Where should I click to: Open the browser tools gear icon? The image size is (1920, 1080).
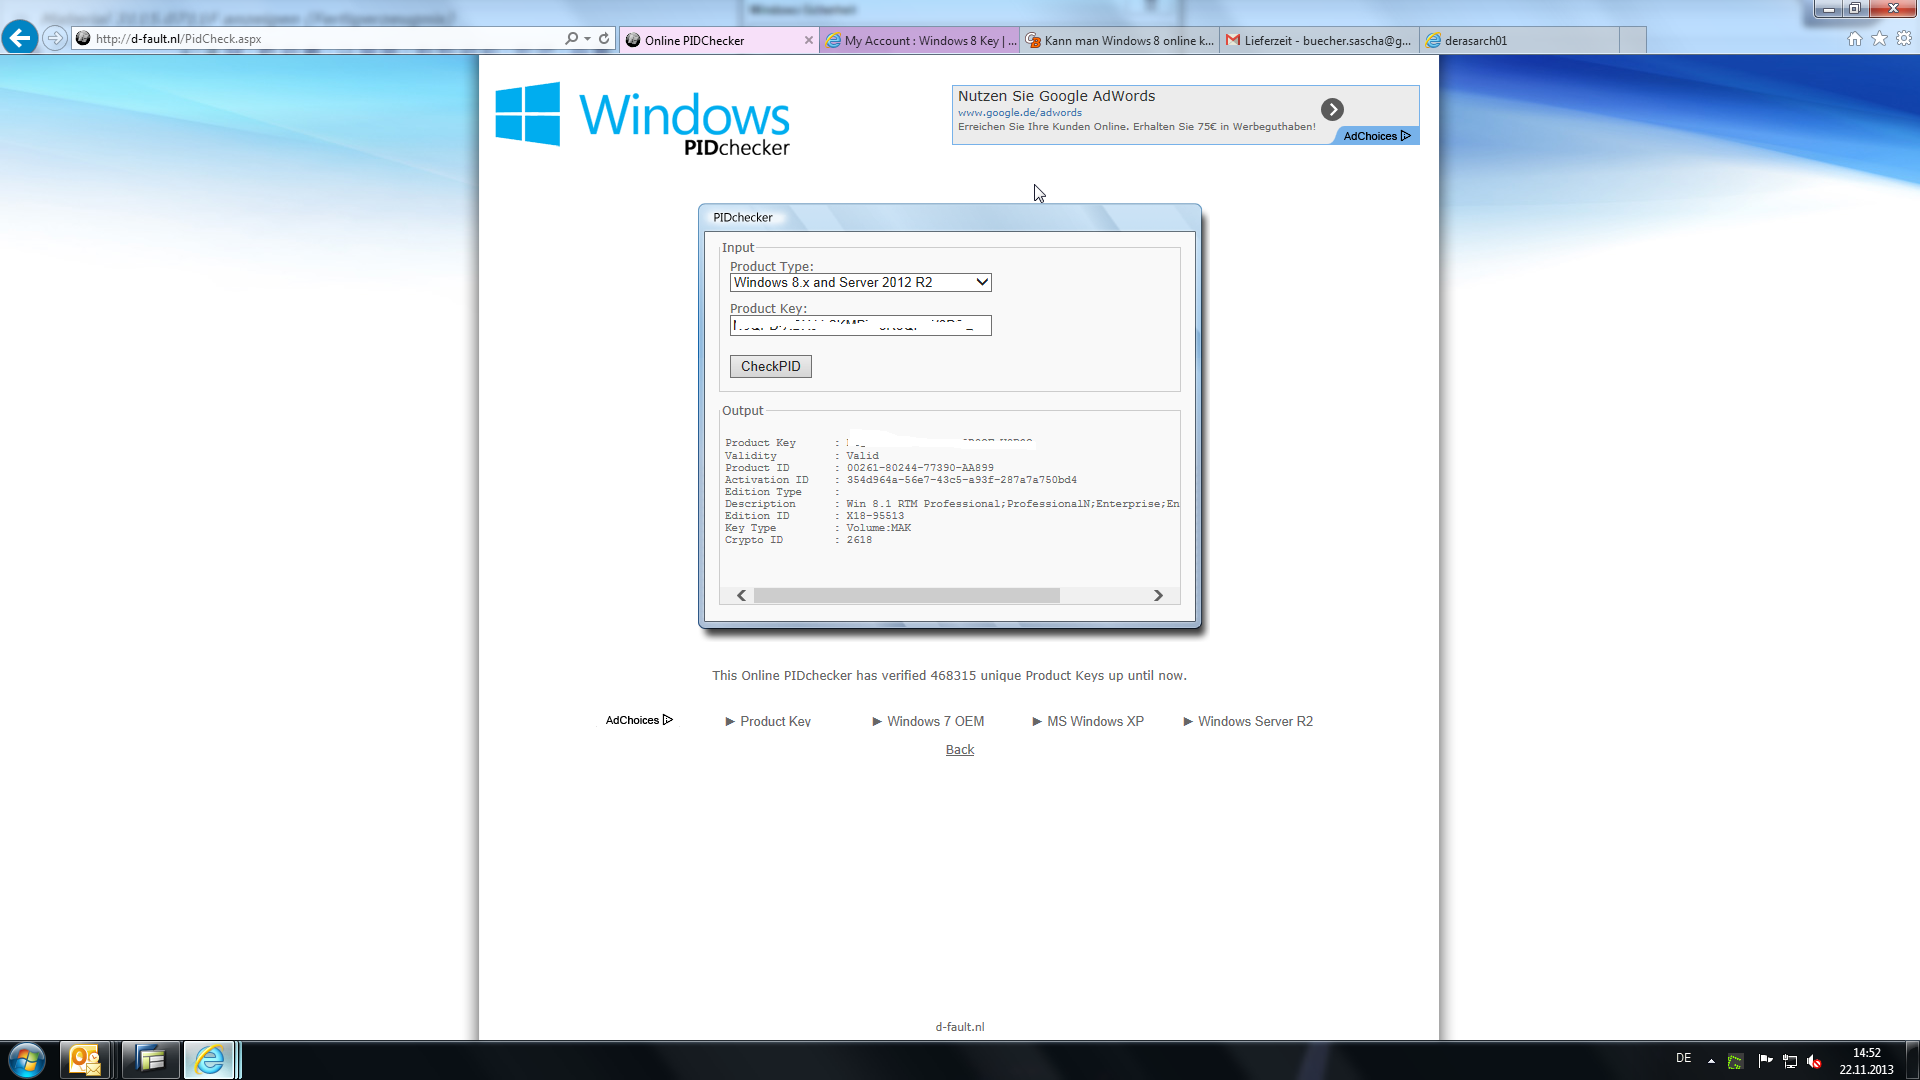click(x=1904, y=39)
